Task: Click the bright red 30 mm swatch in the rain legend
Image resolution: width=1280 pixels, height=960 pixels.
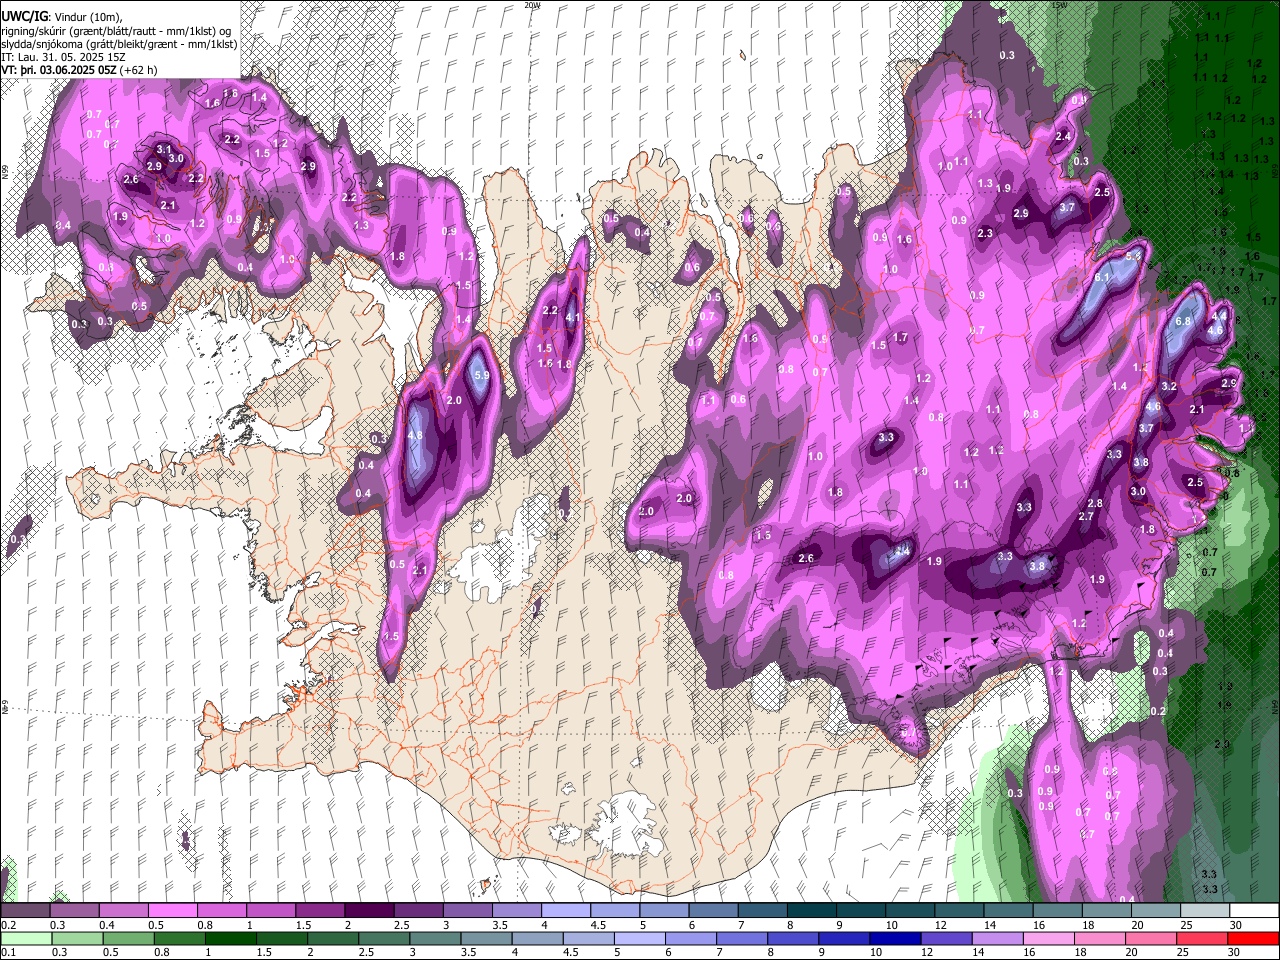Action: coord(1254,939)
